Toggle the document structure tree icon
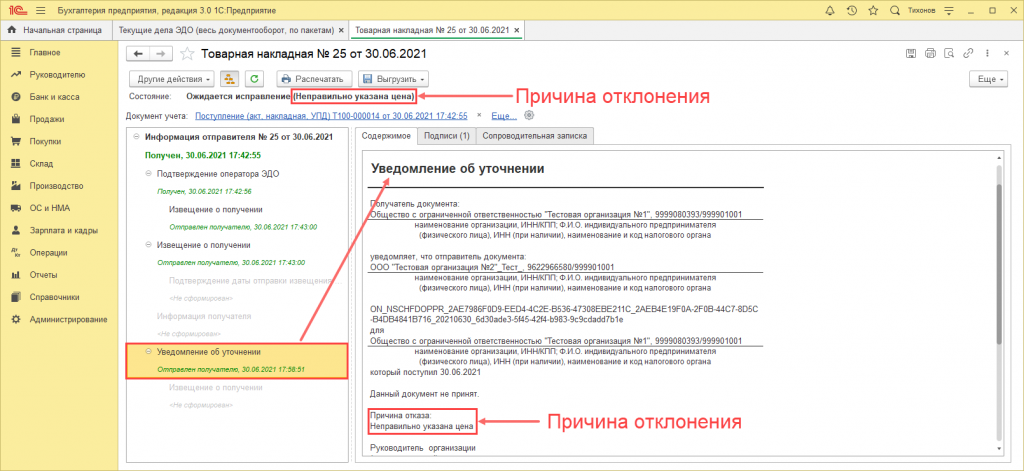The height and width of the screenshot is (471, 1024). [229, 79]
